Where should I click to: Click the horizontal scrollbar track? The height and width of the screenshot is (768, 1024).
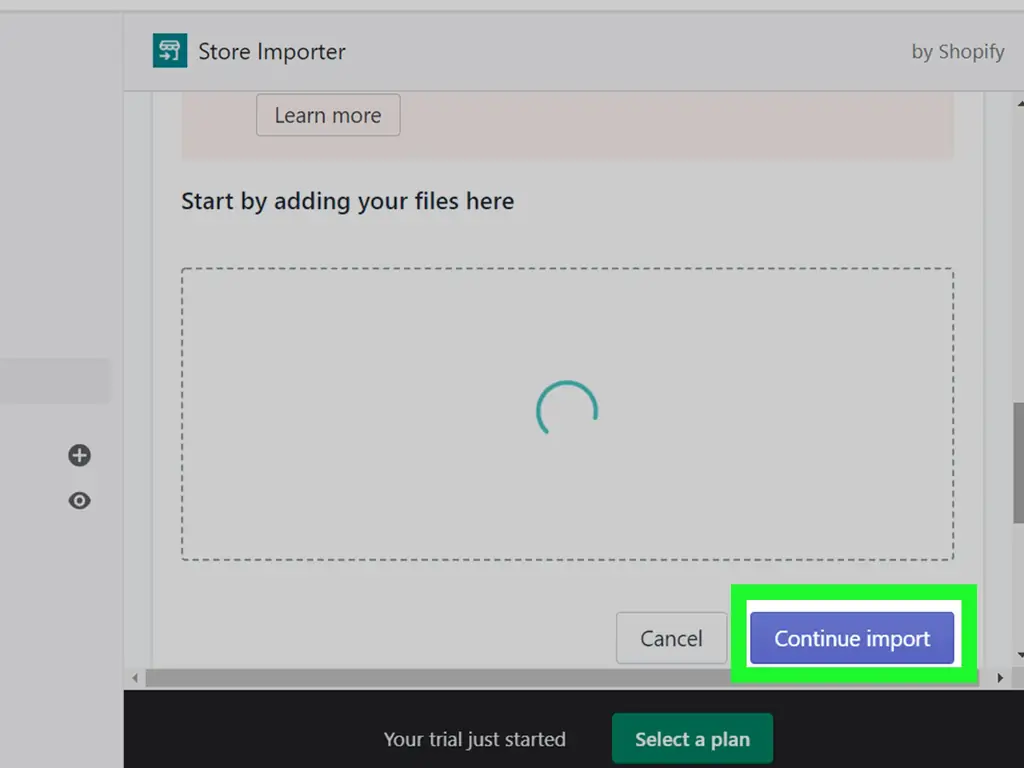click(x=568, y=678)
